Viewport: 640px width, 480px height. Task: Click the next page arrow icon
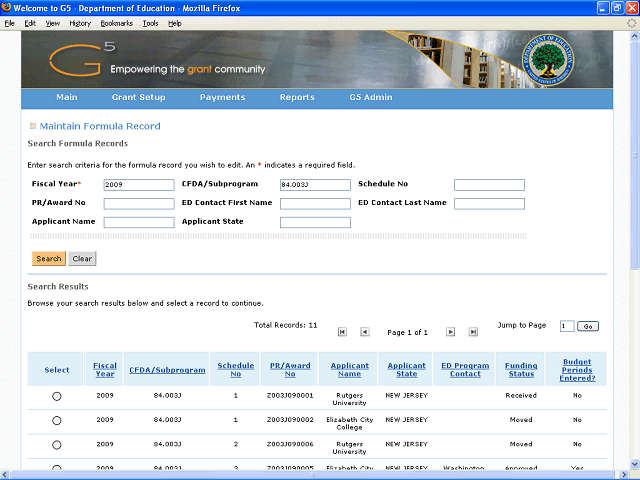450,332
